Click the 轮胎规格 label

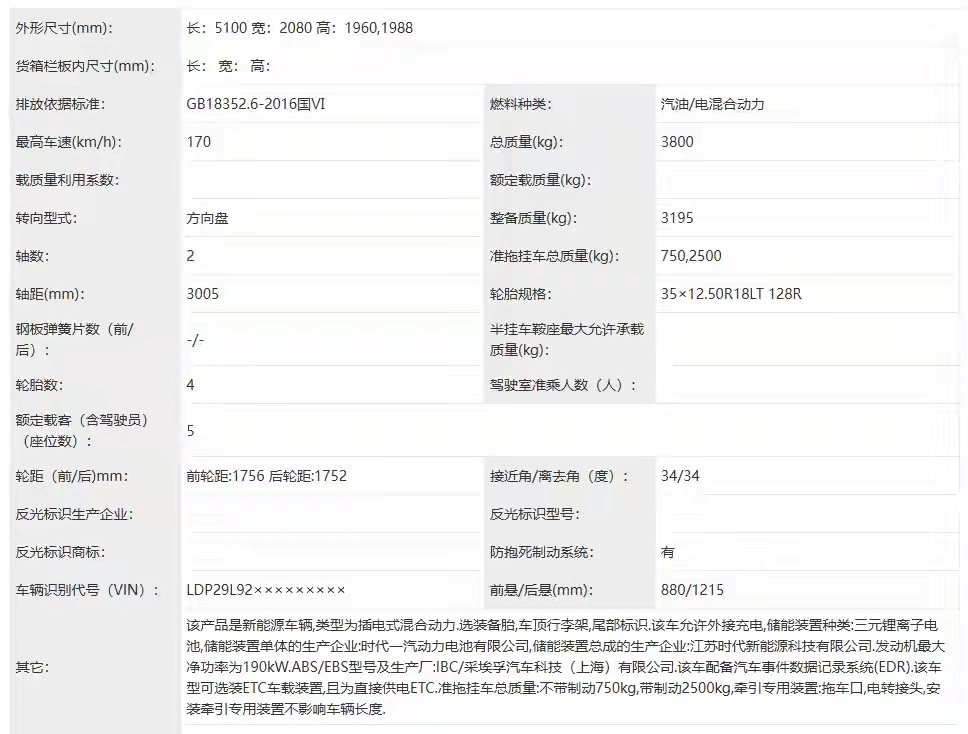pyautogui.click(x=520, y=294)
